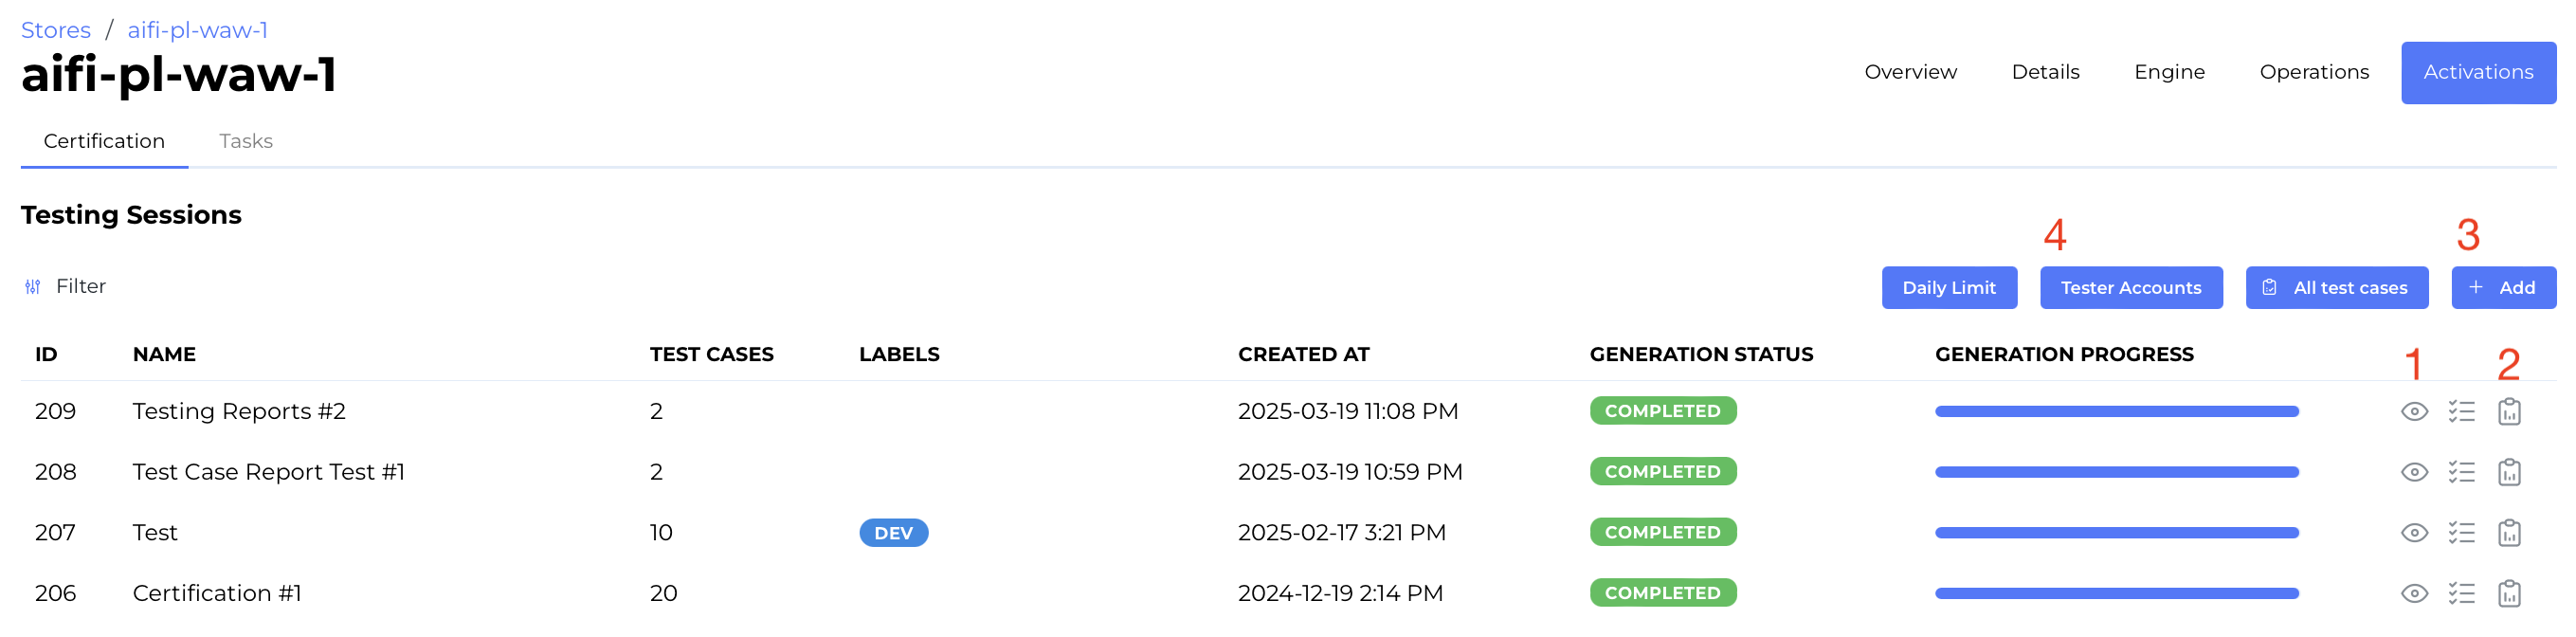
Task: View session 208 using eye icon
Action: click(x=2414, y=472)
